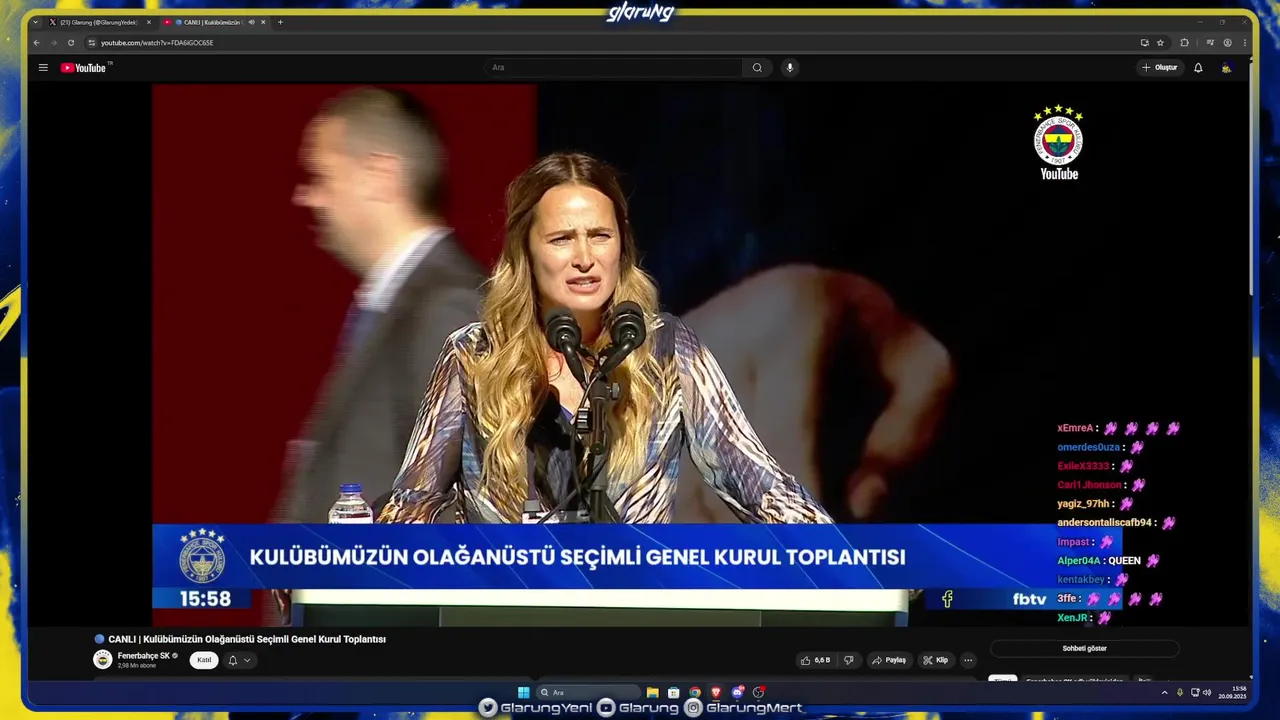1280x720 pixels.
Task: View site information icon in address bar
Action: [92, 43]
